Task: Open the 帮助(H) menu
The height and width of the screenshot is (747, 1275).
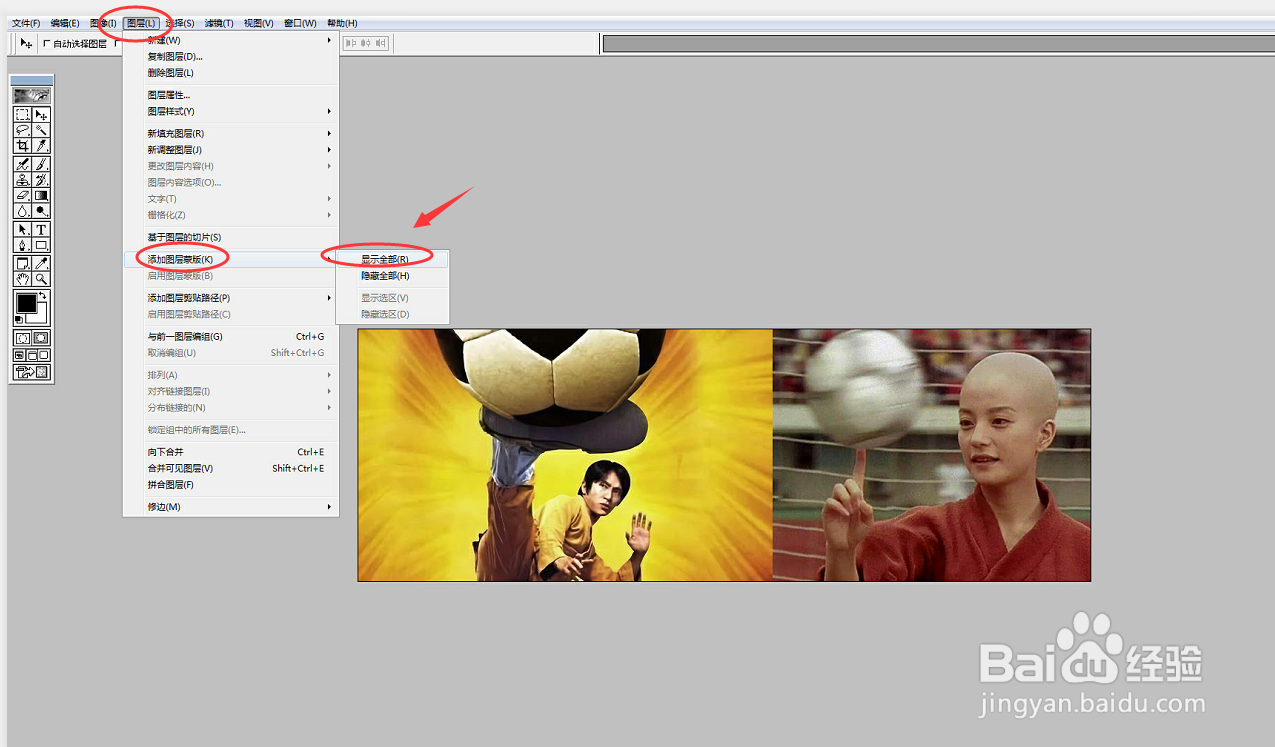Action: click(342, 23)
